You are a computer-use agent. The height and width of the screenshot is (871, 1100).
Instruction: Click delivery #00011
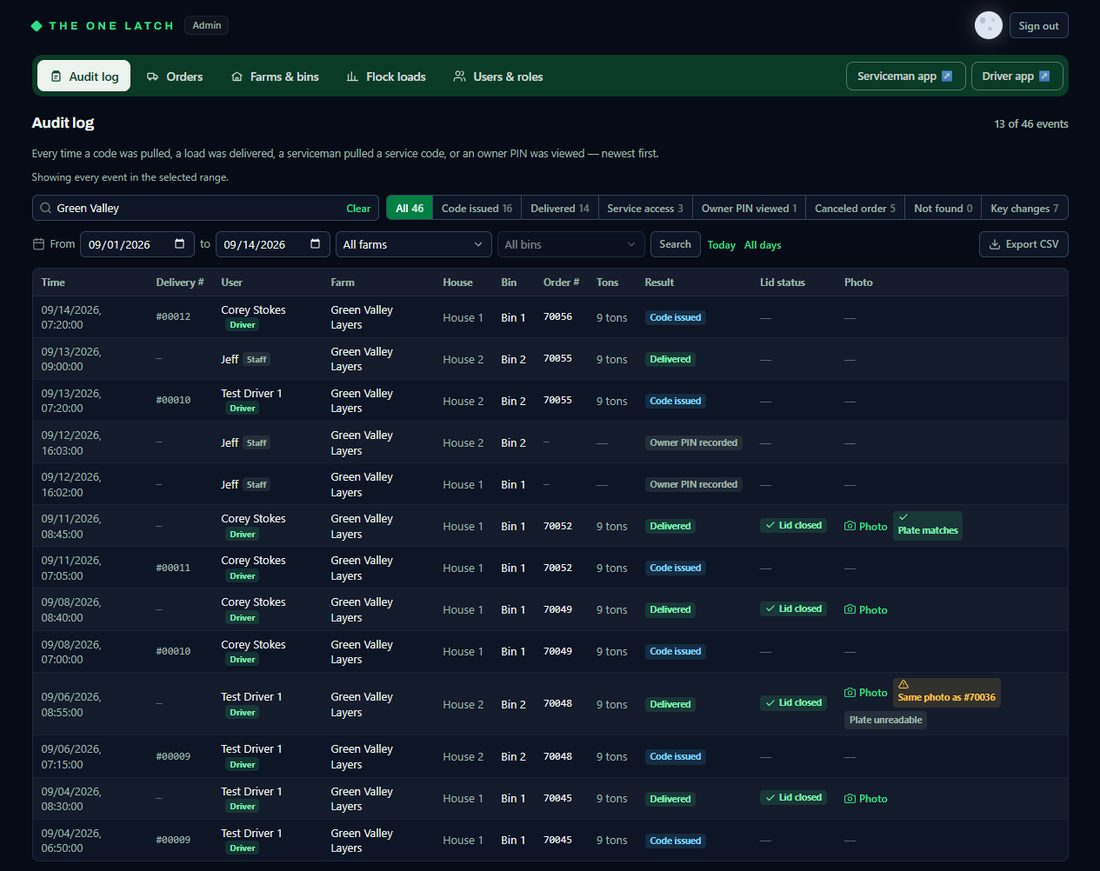point(173,568)
